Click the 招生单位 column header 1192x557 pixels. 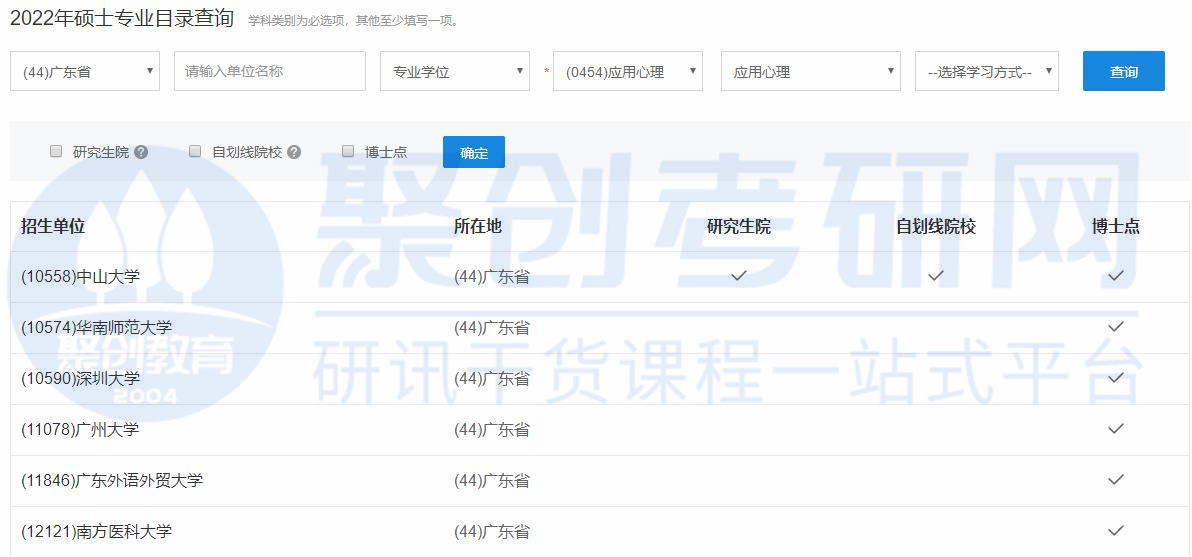coord(53,226)
